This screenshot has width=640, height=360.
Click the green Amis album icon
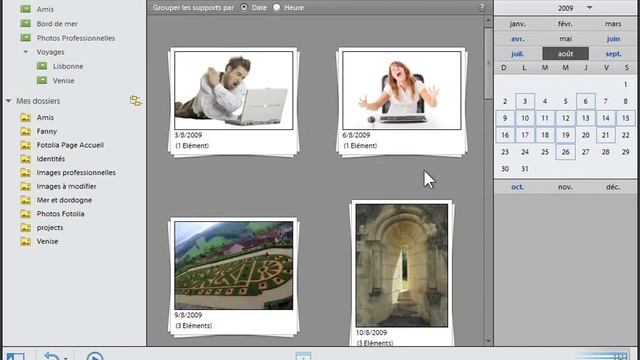(25, 9)
